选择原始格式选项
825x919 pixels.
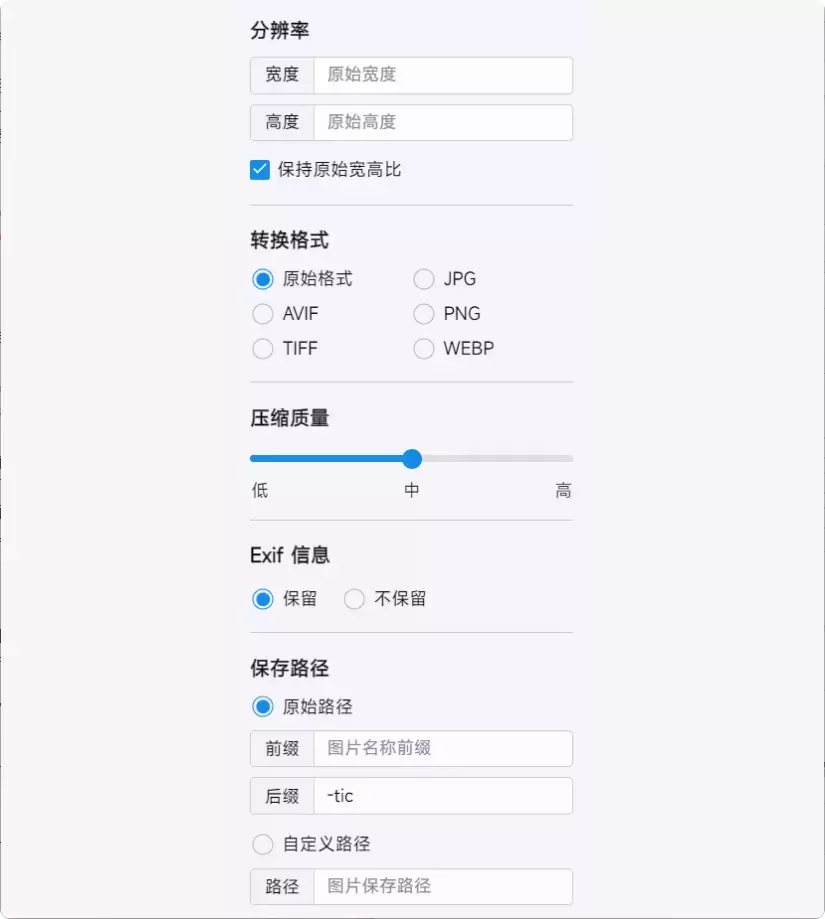pos(262,279)
